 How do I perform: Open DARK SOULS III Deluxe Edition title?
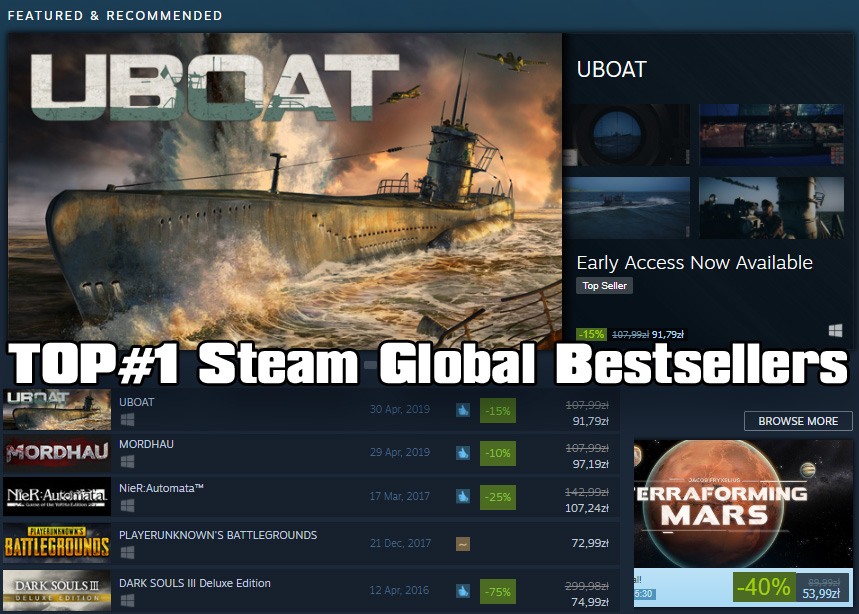tap(194, 583)
